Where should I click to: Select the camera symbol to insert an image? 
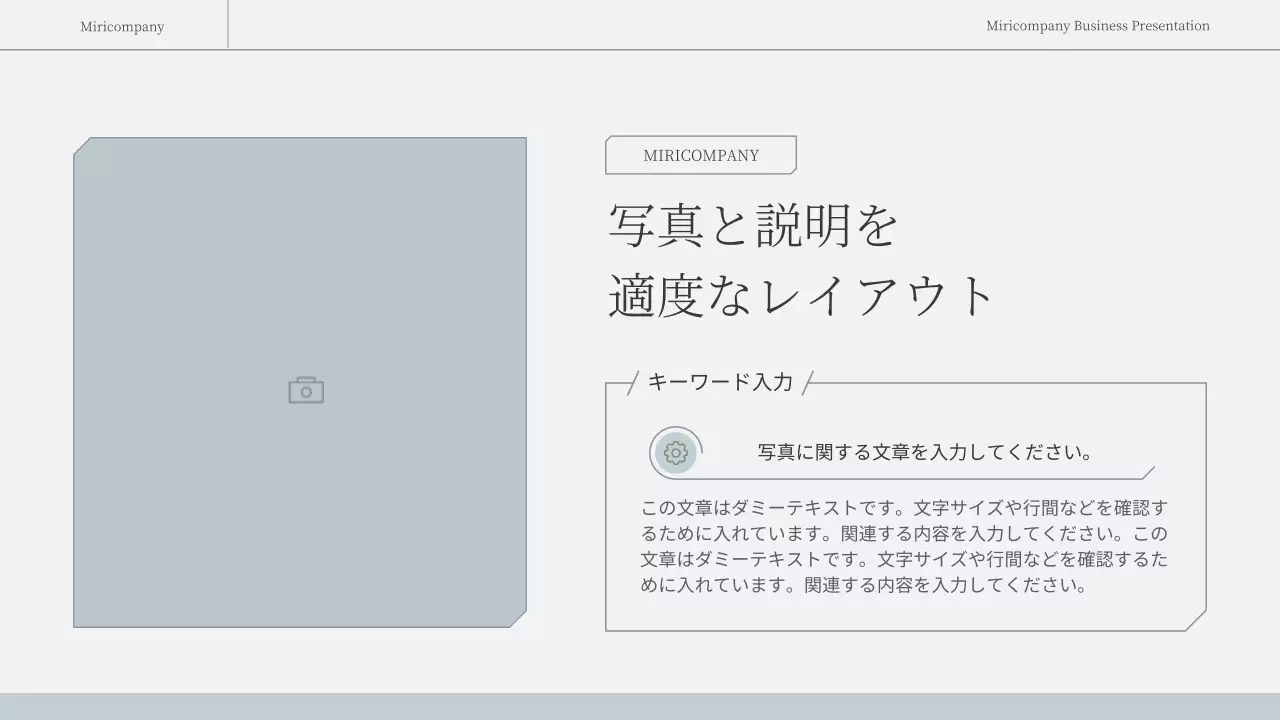tap(303, 389)
